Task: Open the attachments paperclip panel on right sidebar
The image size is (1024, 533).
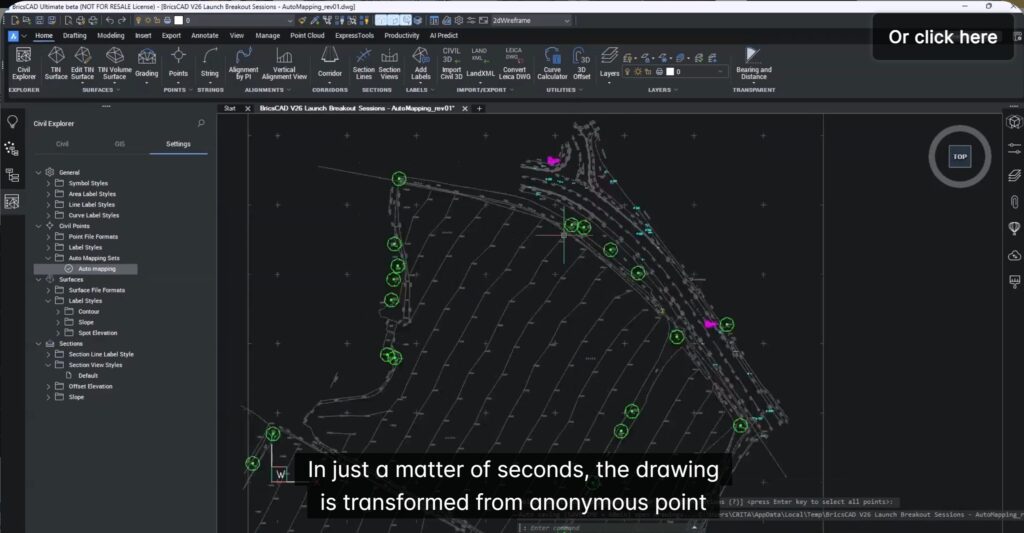Action: click(x=1014, y=202)
